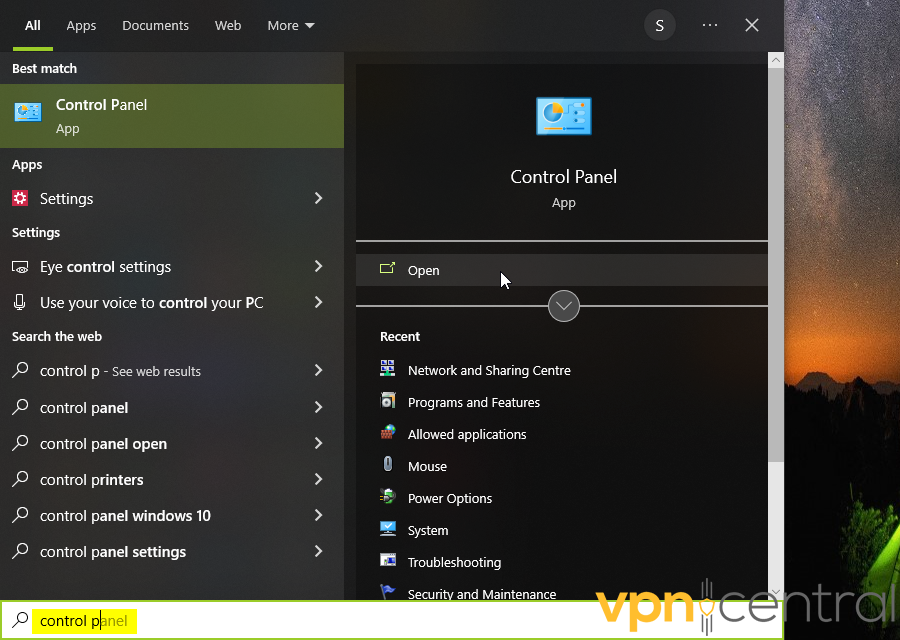The height and width of the screenshot is (640, 900).
Task: Open Programs and Features
Action: [x=474, y=402]
